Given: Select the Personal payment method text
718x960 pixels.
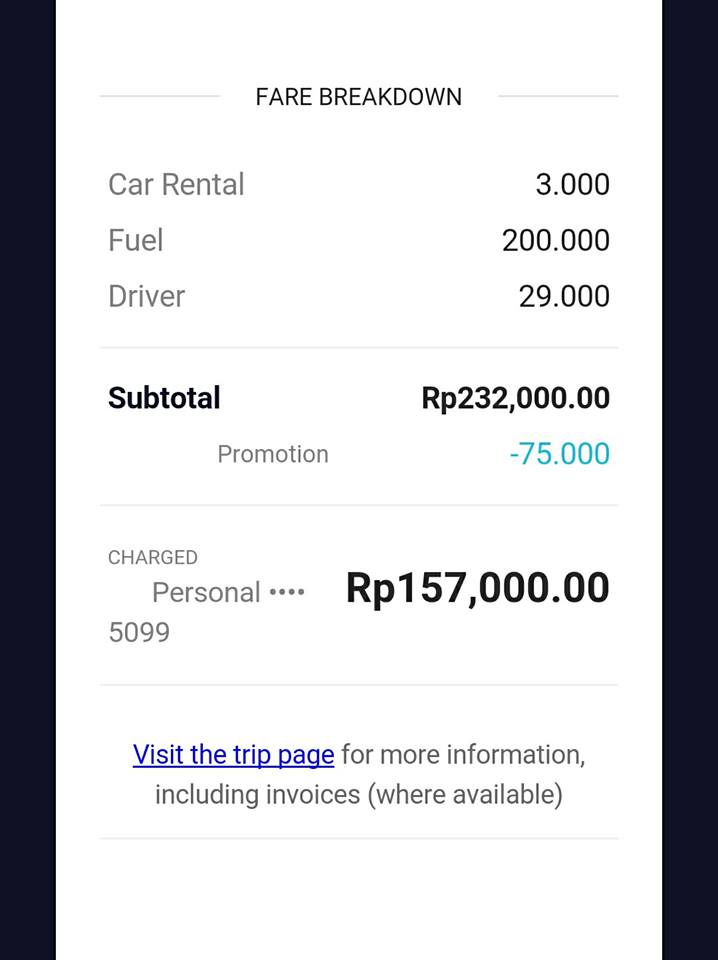Looking at the screenshot, I should 206,592.
